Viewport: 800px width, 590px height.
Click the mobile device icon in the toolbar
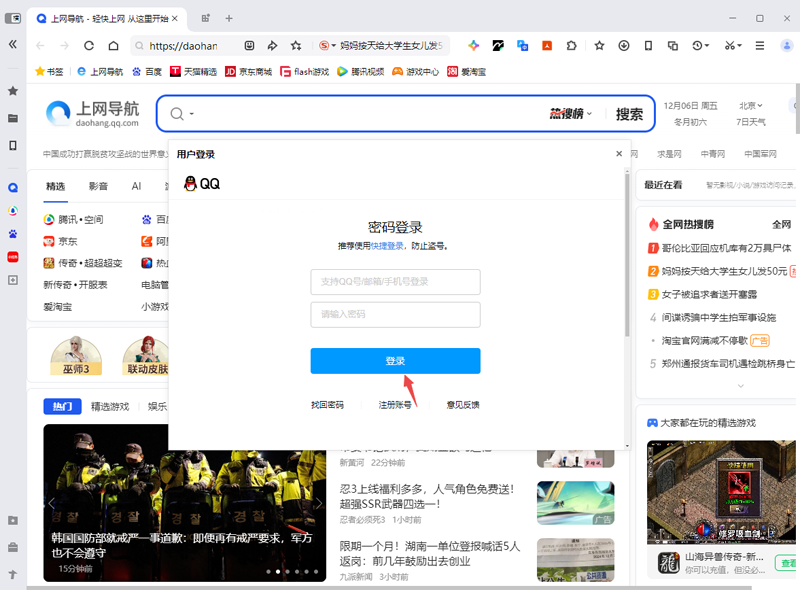pos(648,46)
